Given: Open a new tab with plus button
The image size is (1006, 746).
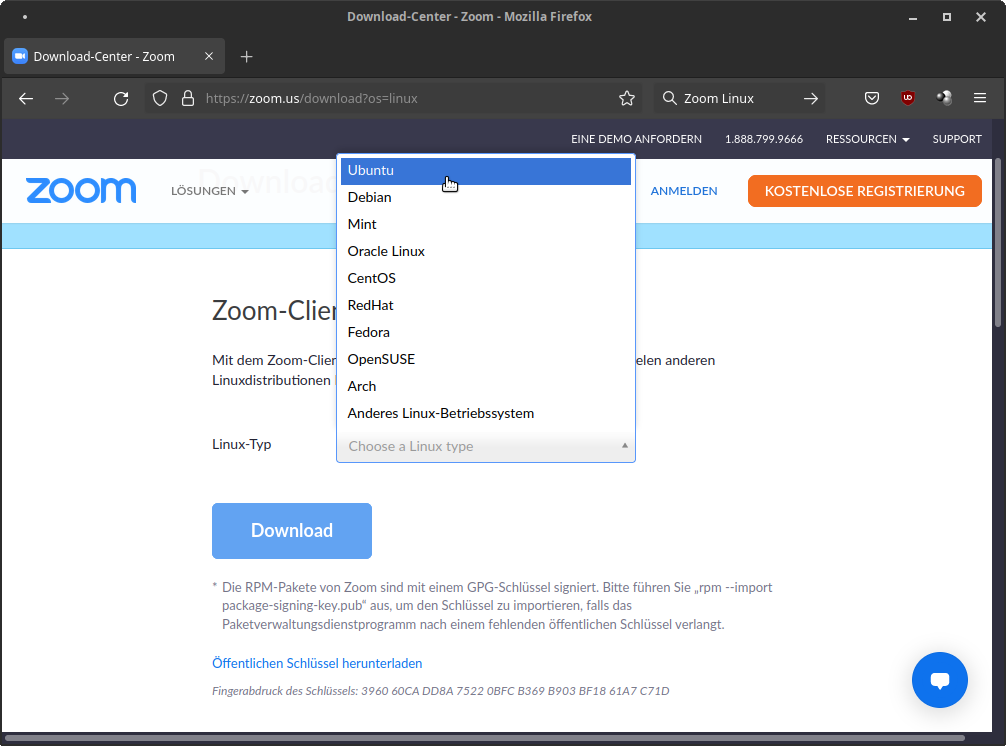Looking at the screenshot, I should [246, 56].
